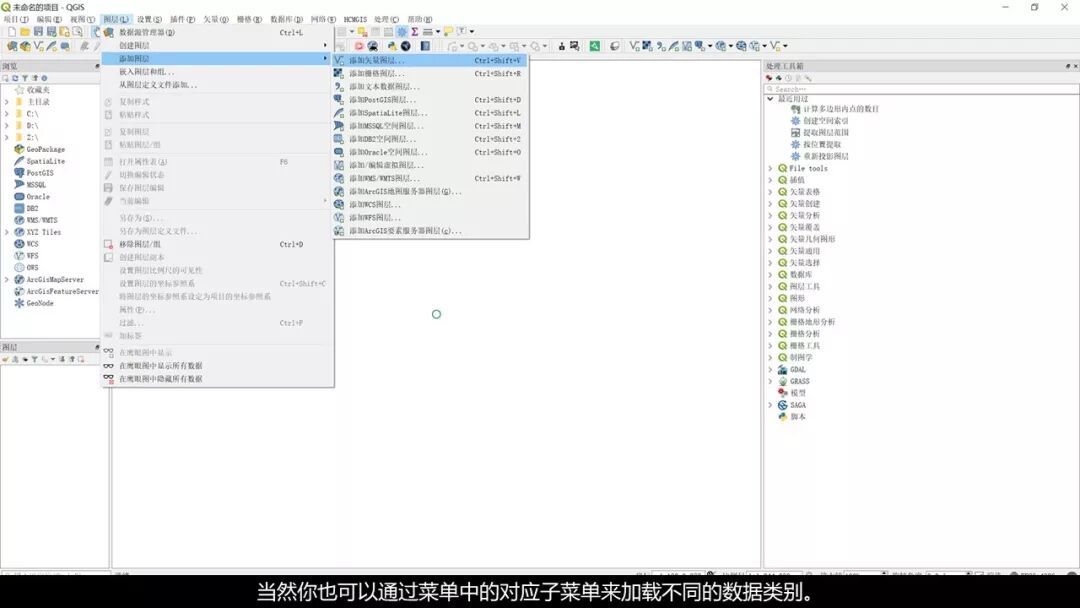Expand the C:\ drive node
The image size is (1080, 608).
pos(7,114)
